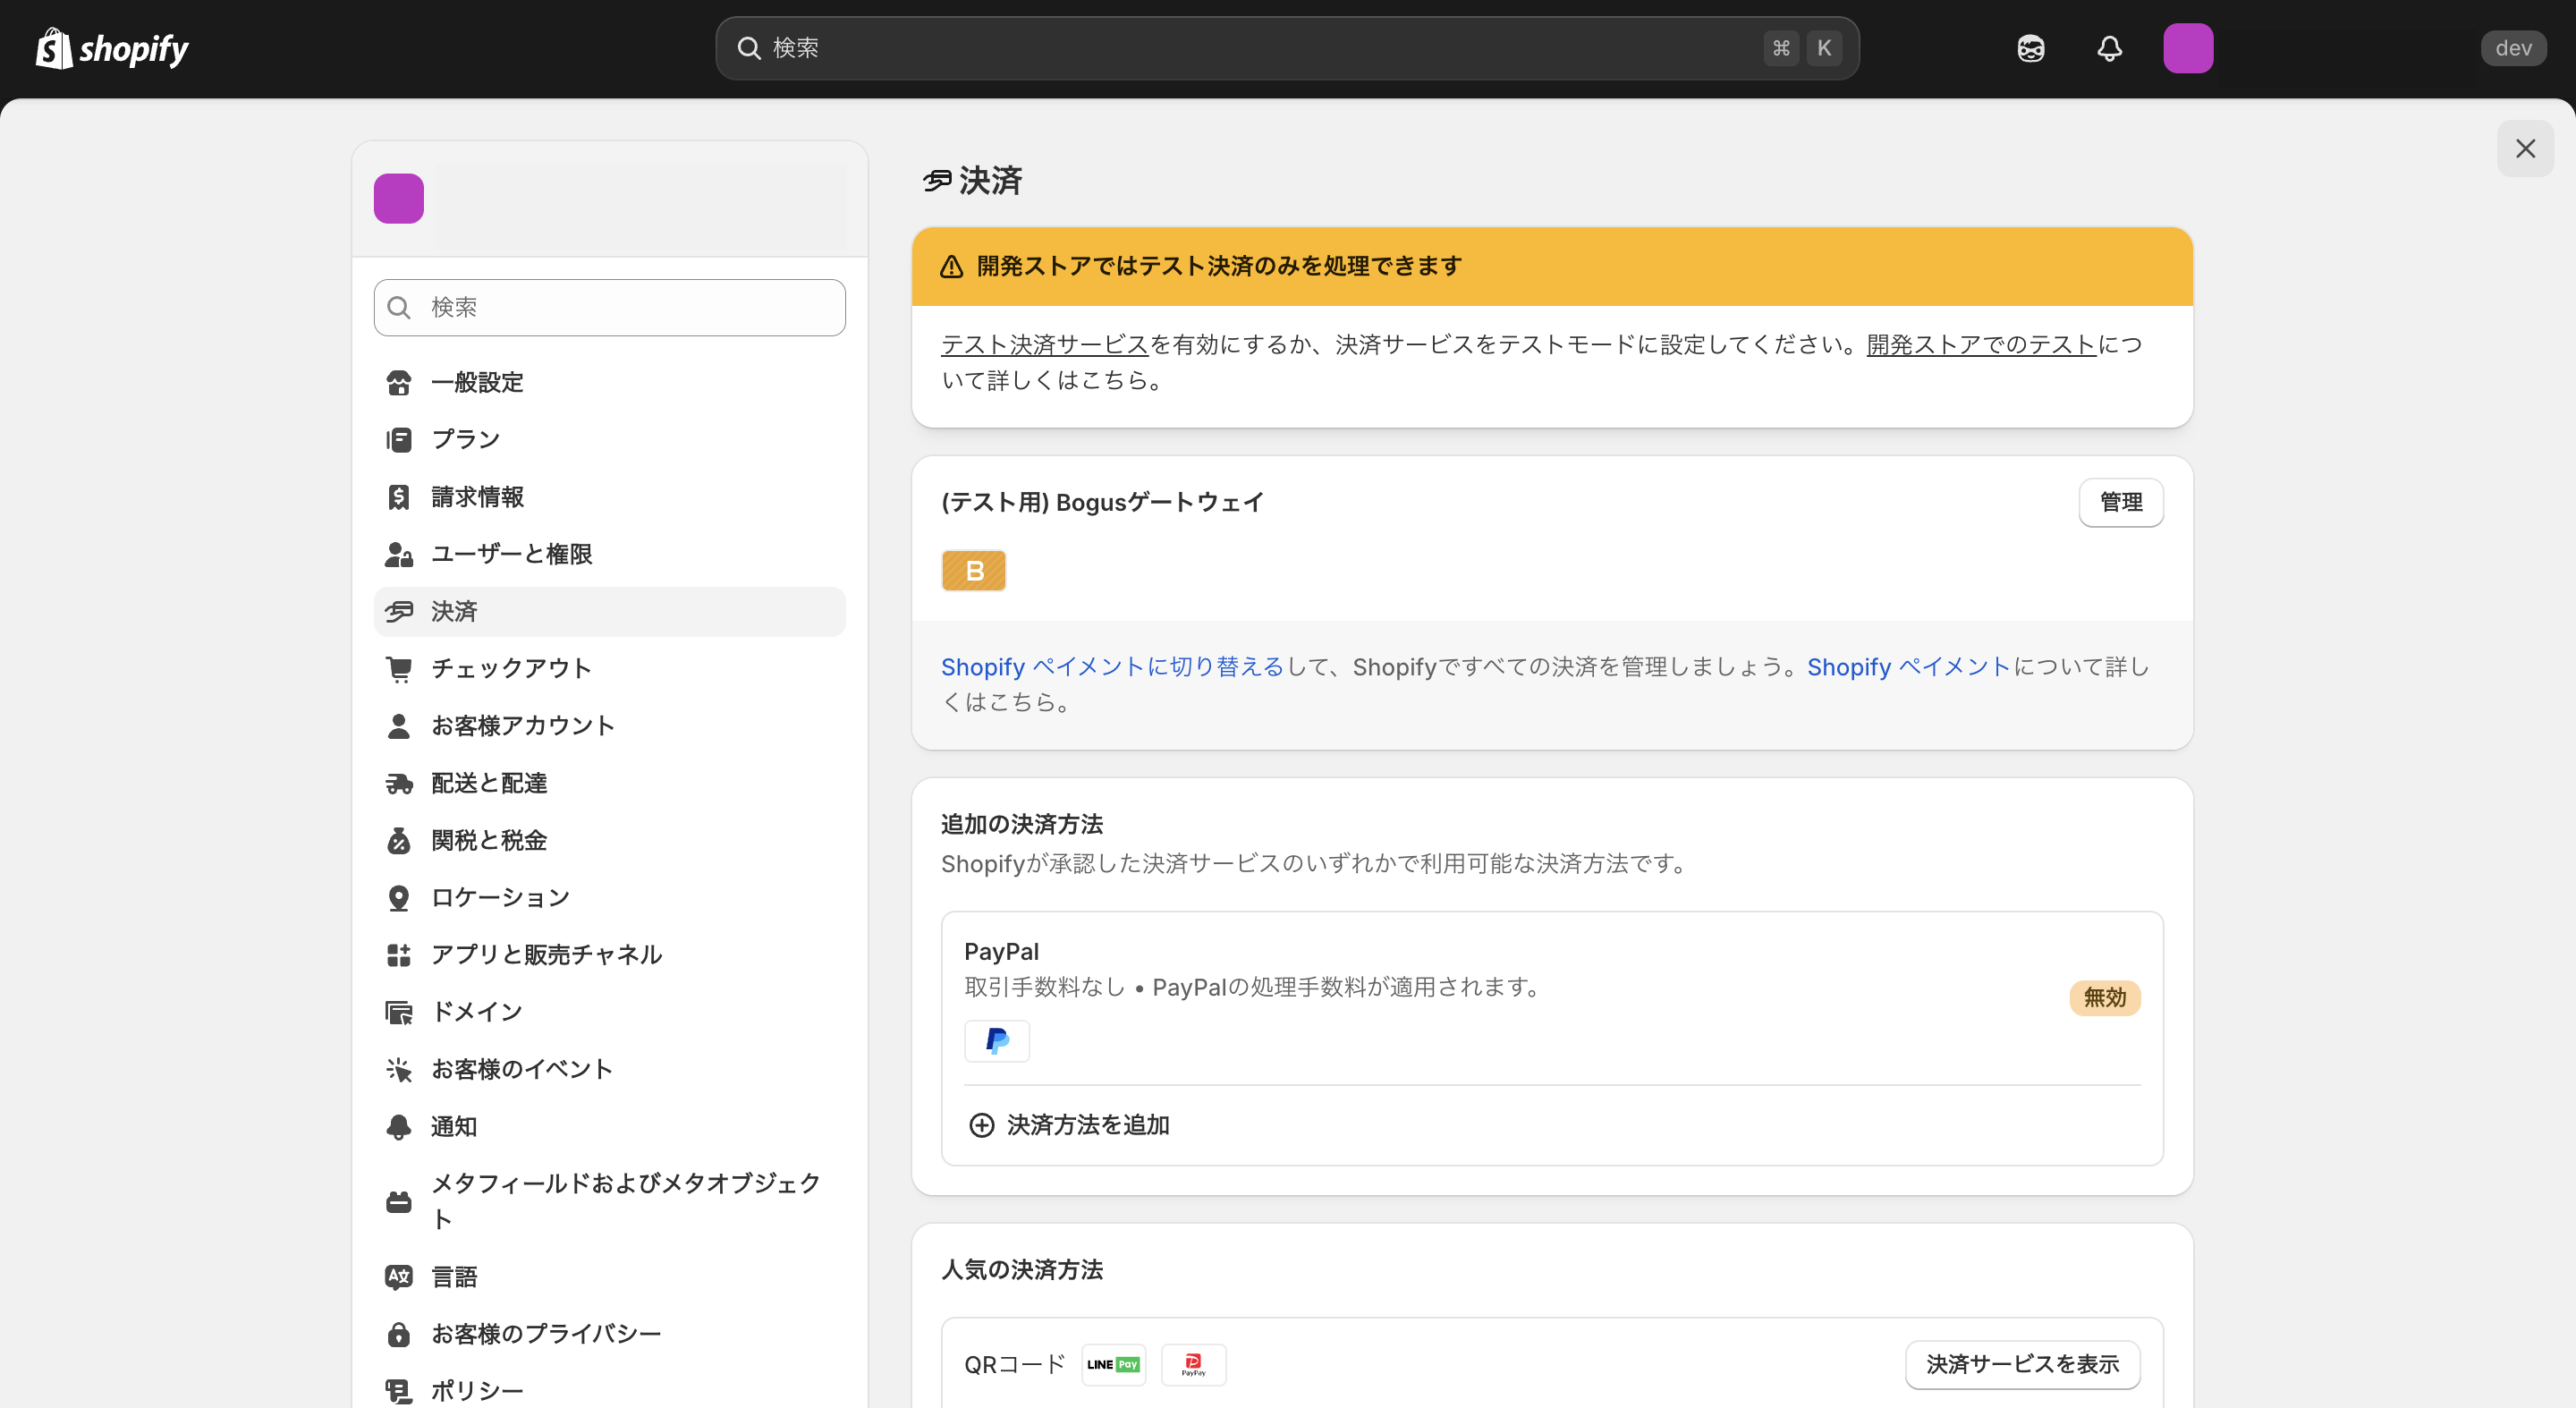Screen dimensions: 2576x1408
Task: Click the Shopify logo
Action: (112, 47)
